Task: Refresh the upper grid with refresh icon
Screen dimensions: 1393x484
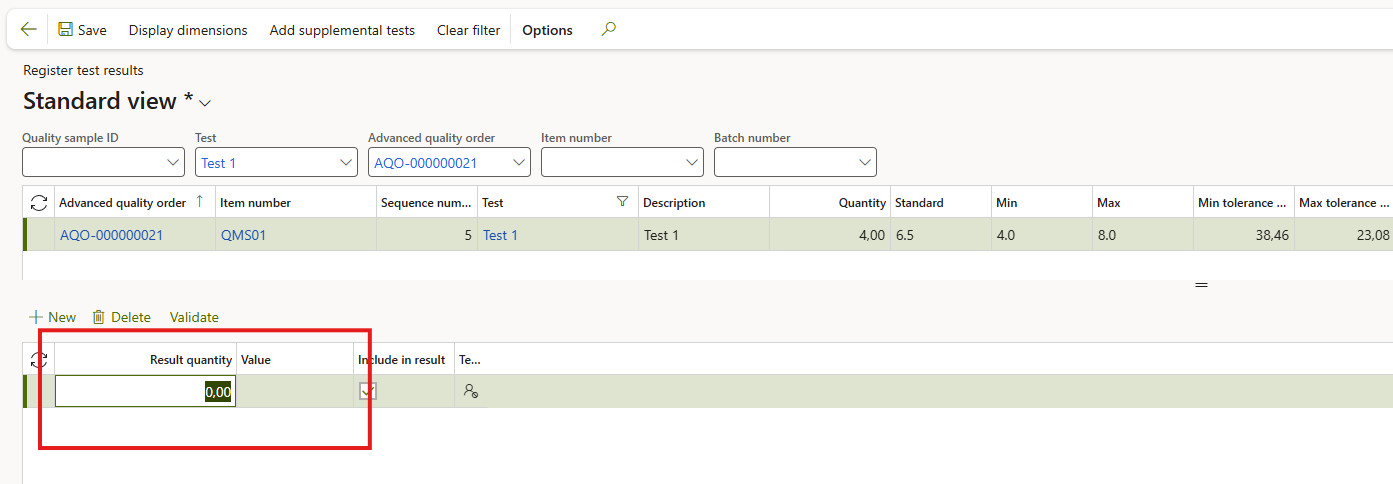Action: [x=39, y=203]
